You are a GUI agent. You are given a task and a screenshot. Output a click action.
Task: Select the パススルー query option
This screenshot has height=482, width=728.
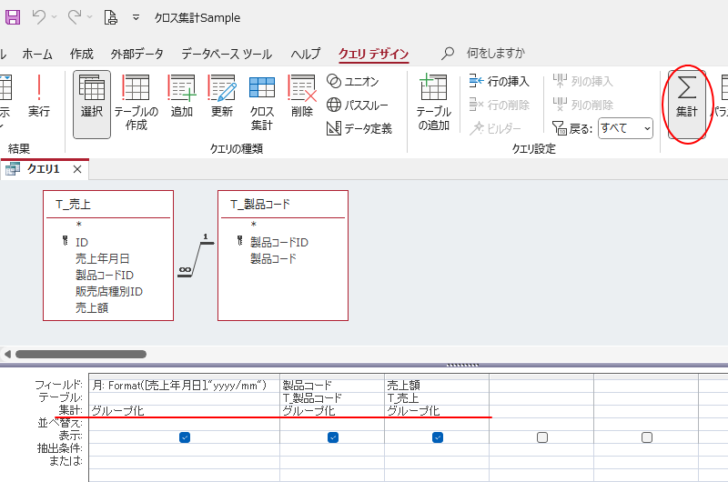click(357, 105)
